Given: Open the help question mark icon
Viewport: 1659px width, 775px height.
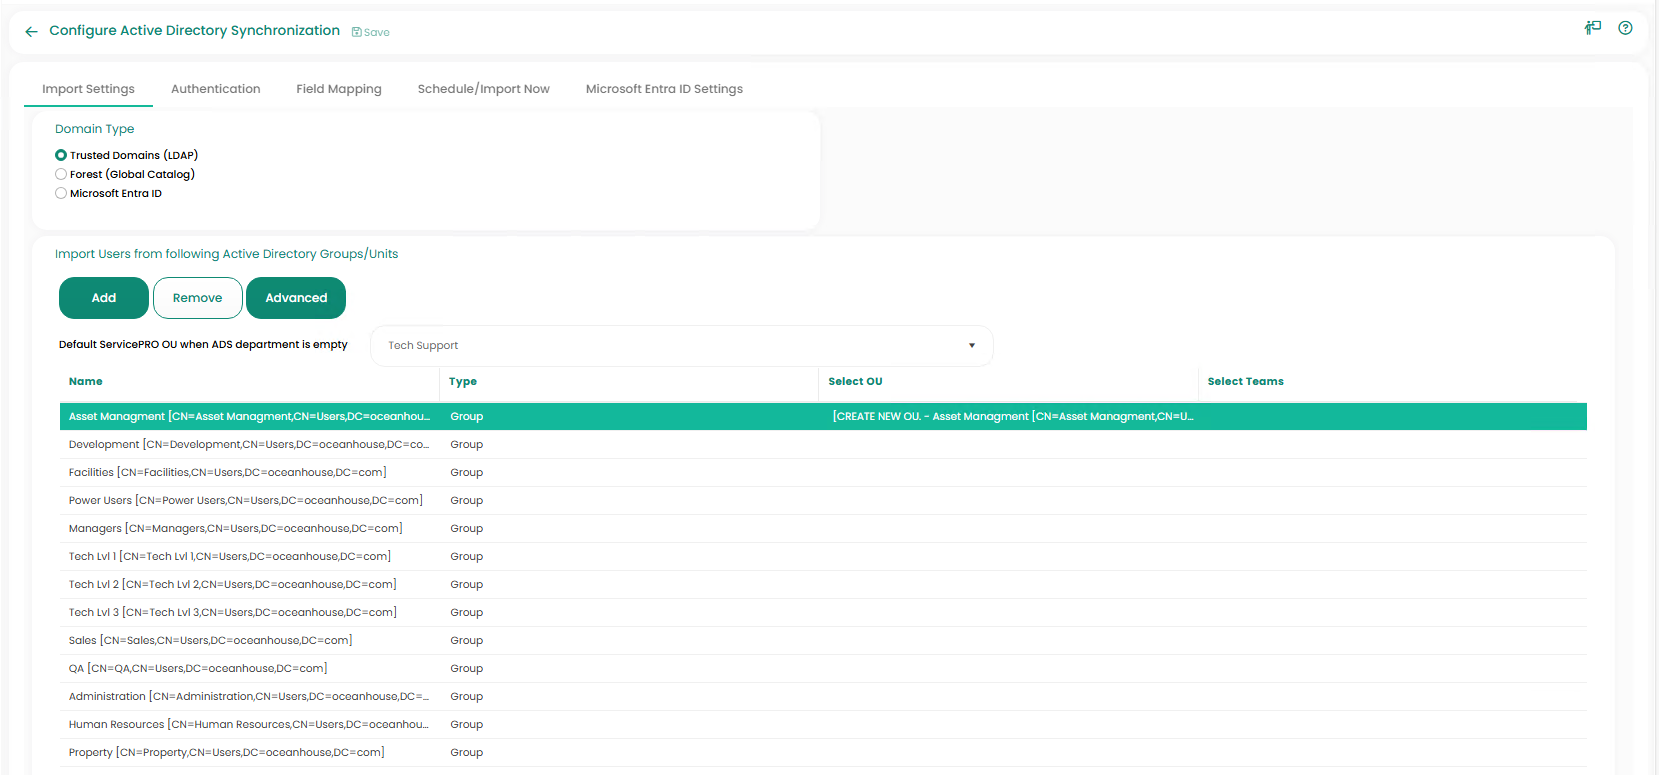Looking at the screenshot, I should click(x=1625, y=28).
